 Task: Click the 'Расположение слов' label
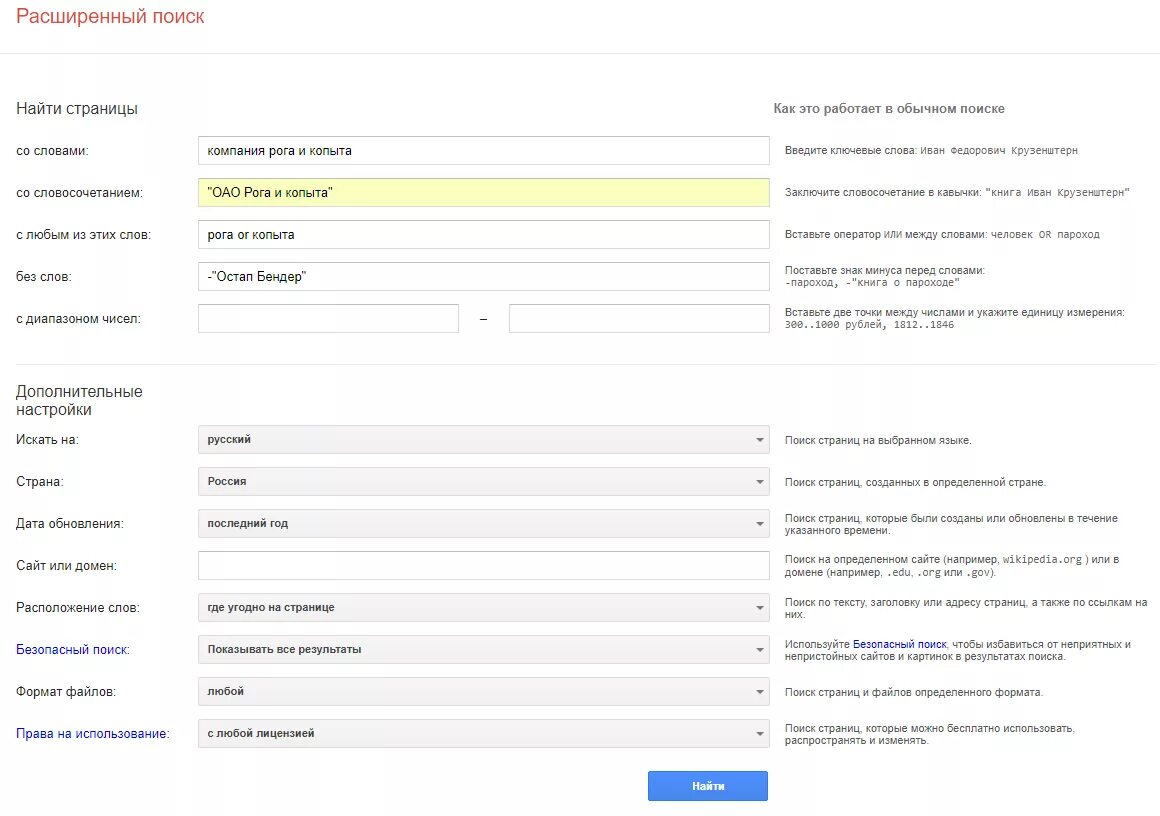78,607
